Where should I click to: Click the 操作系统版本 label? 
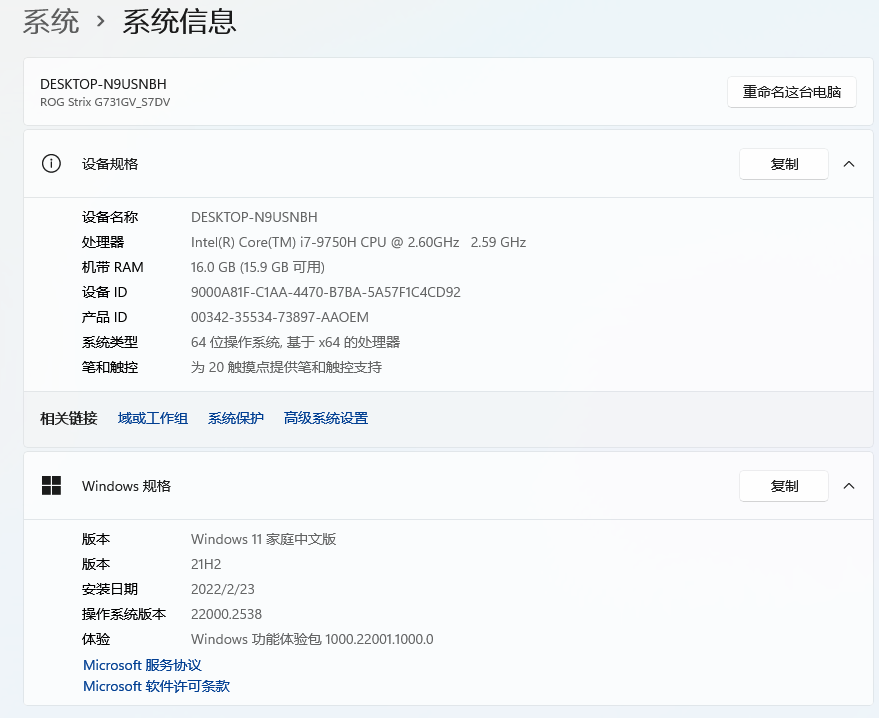click(x=124, y=614)
